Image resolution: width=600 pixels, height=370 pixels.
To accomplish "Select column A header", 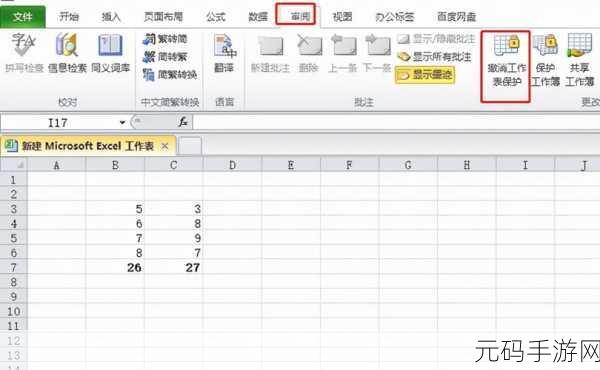I will coord(57,165).
